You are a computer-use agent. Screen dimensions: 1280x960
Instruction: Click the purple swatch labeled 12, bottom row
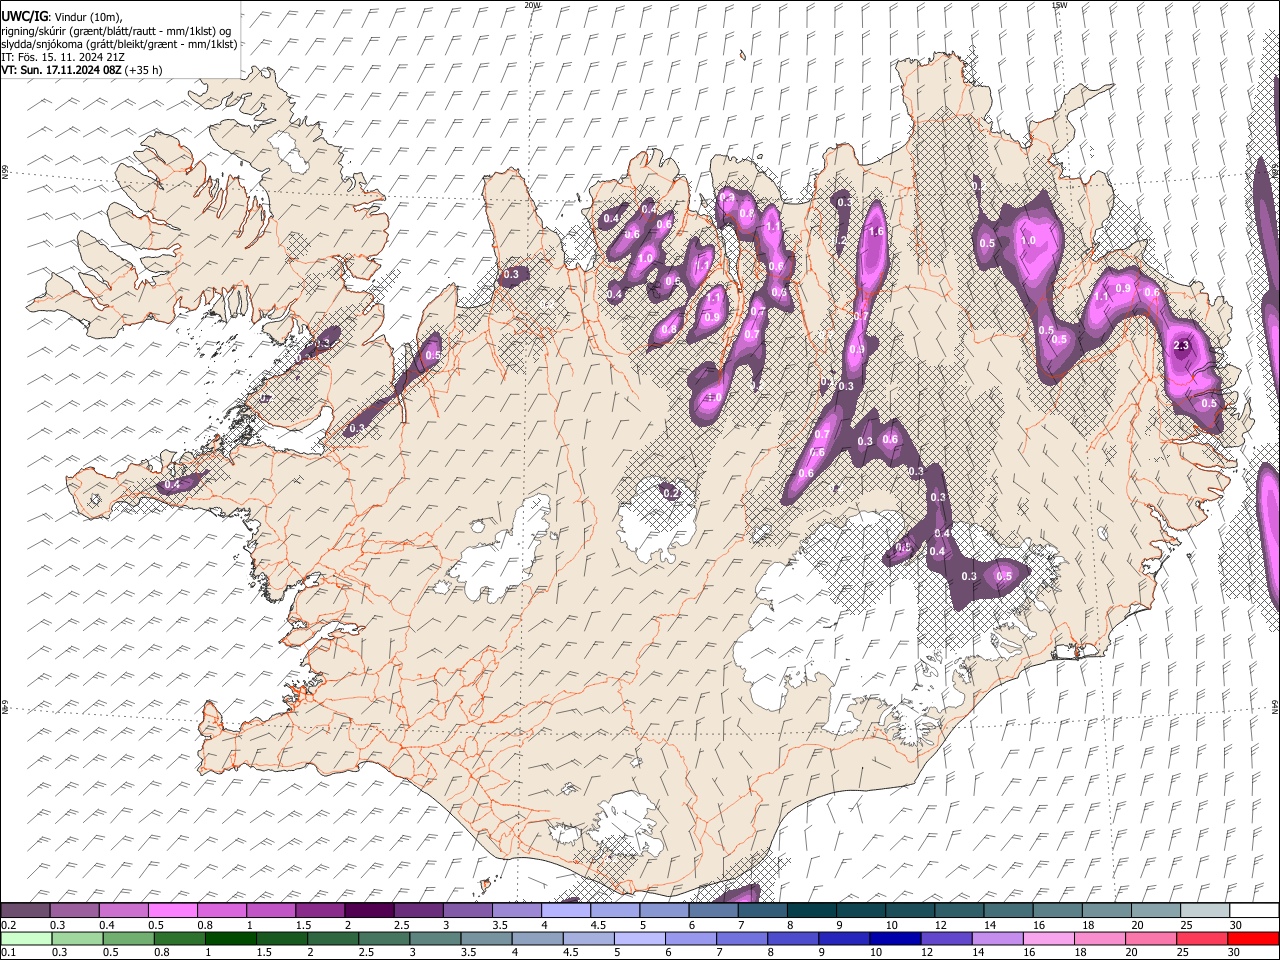tap(946, 938)
